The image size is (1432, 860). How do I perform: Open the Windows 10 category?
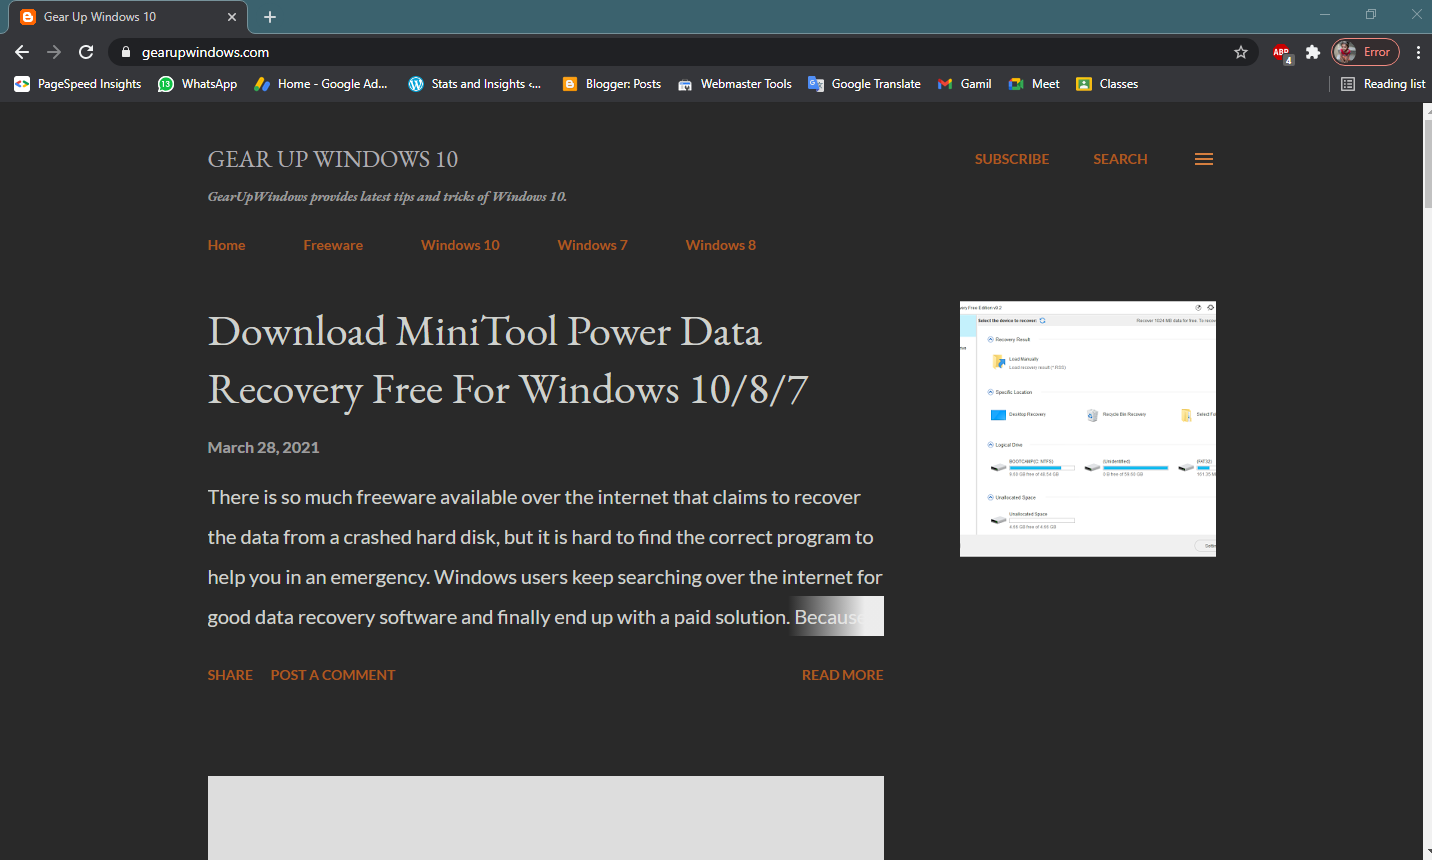pyautogui.click(x=460, y=245)
